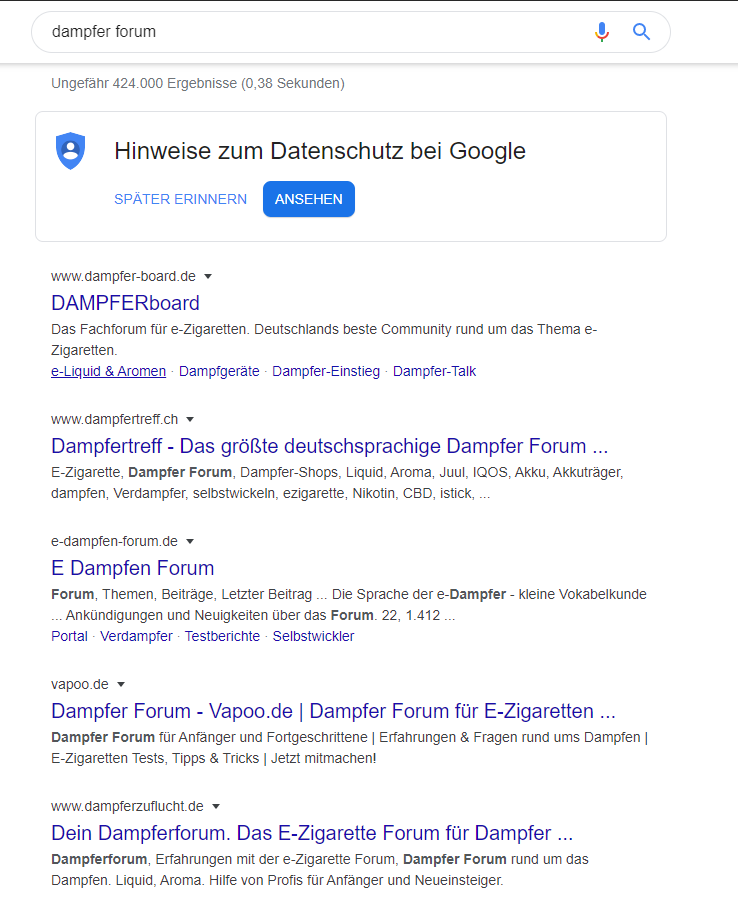Open the 'E Dampfen Forum' result
The height and width of the screenshot is (906, 738).
pos(132,568)
